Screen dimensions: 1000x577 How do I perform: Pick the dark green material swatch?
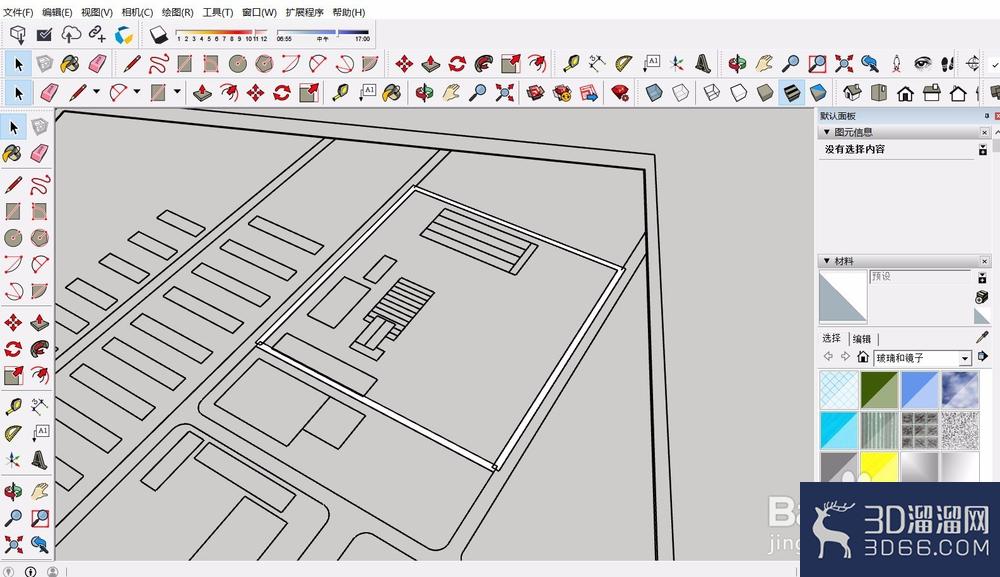click(x=879, y=390)
